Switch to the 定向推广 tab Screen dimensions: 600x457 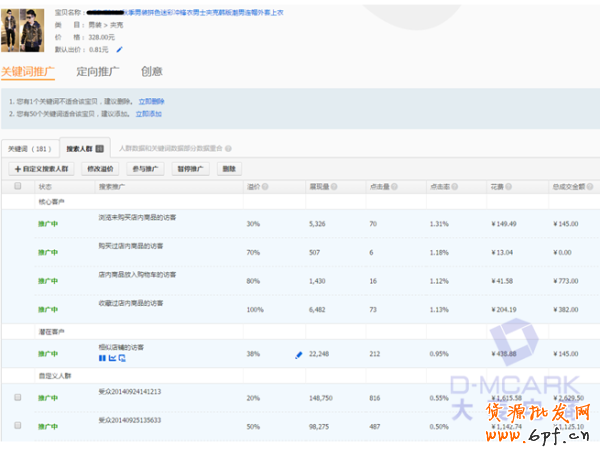(x=98, y=72)
